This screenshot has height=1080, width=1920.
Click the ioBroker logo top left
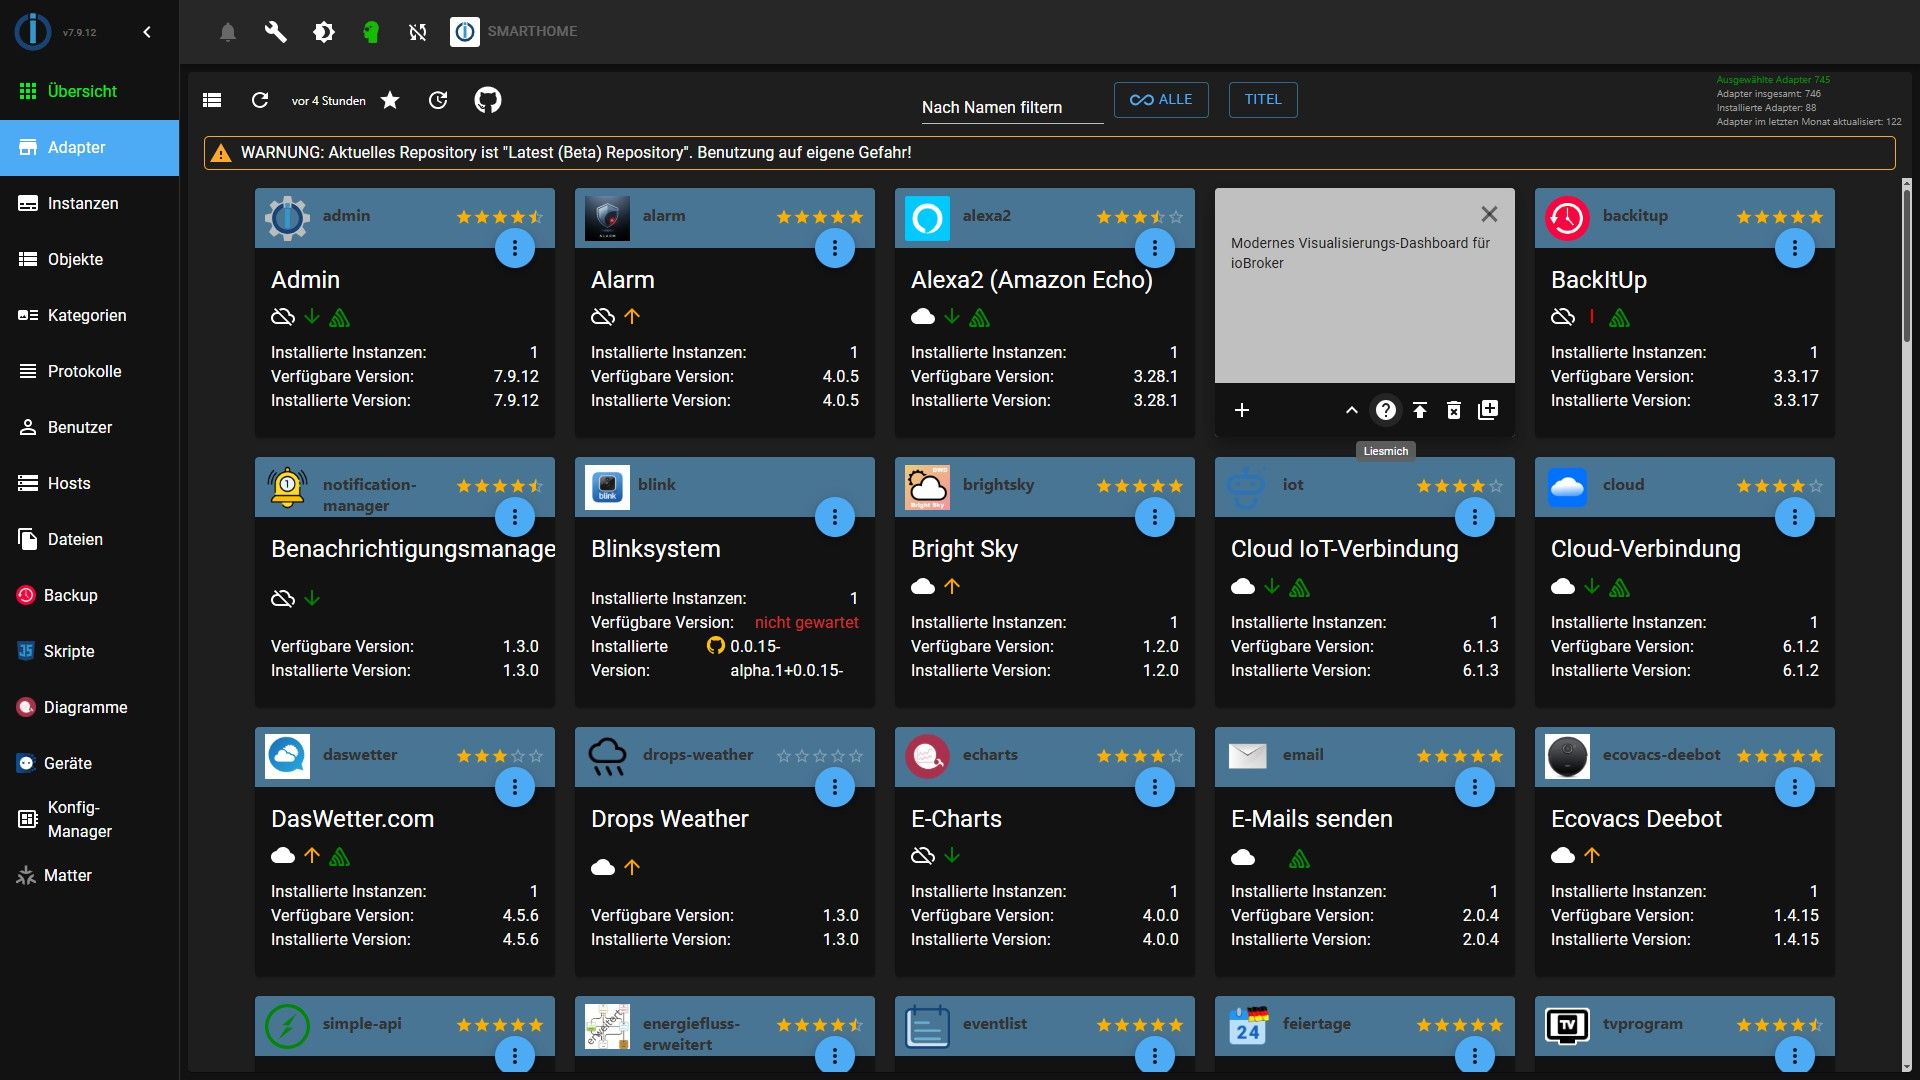[x=32, y=32]
